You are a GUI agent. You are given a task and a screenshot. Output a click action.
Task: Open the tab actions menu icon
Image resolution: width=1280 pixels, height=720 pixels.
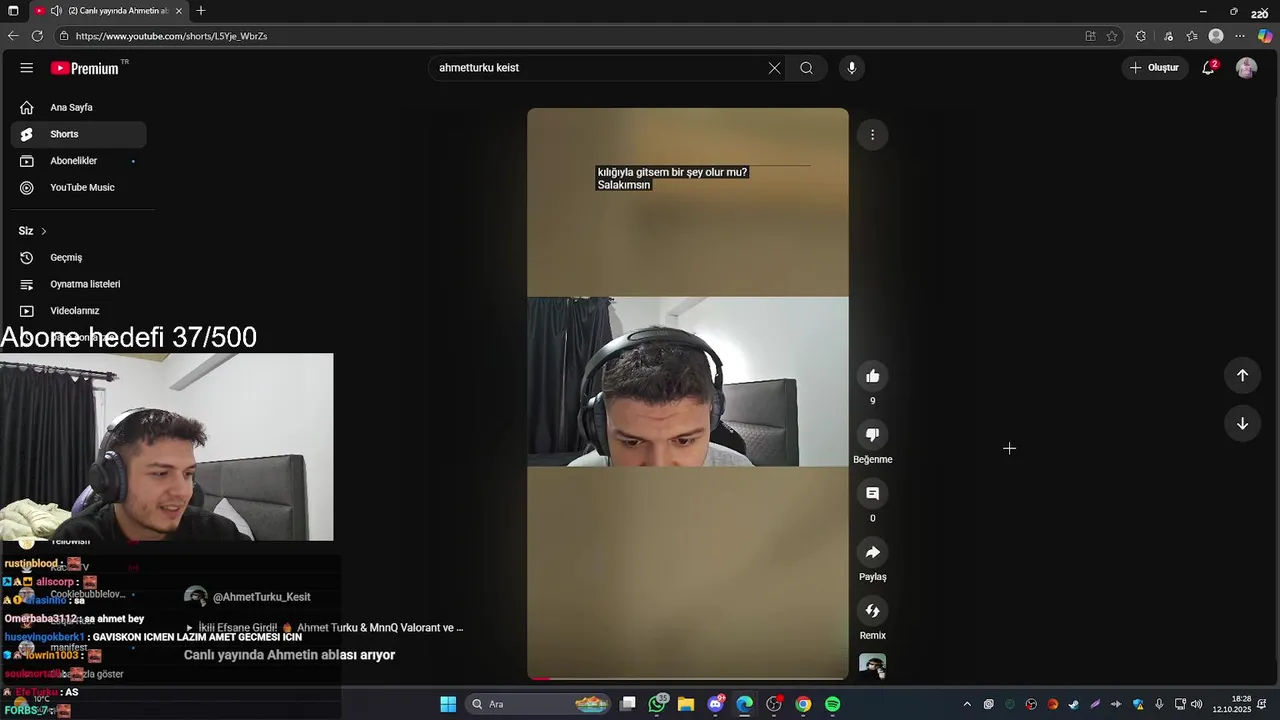(x=13, y=11)
